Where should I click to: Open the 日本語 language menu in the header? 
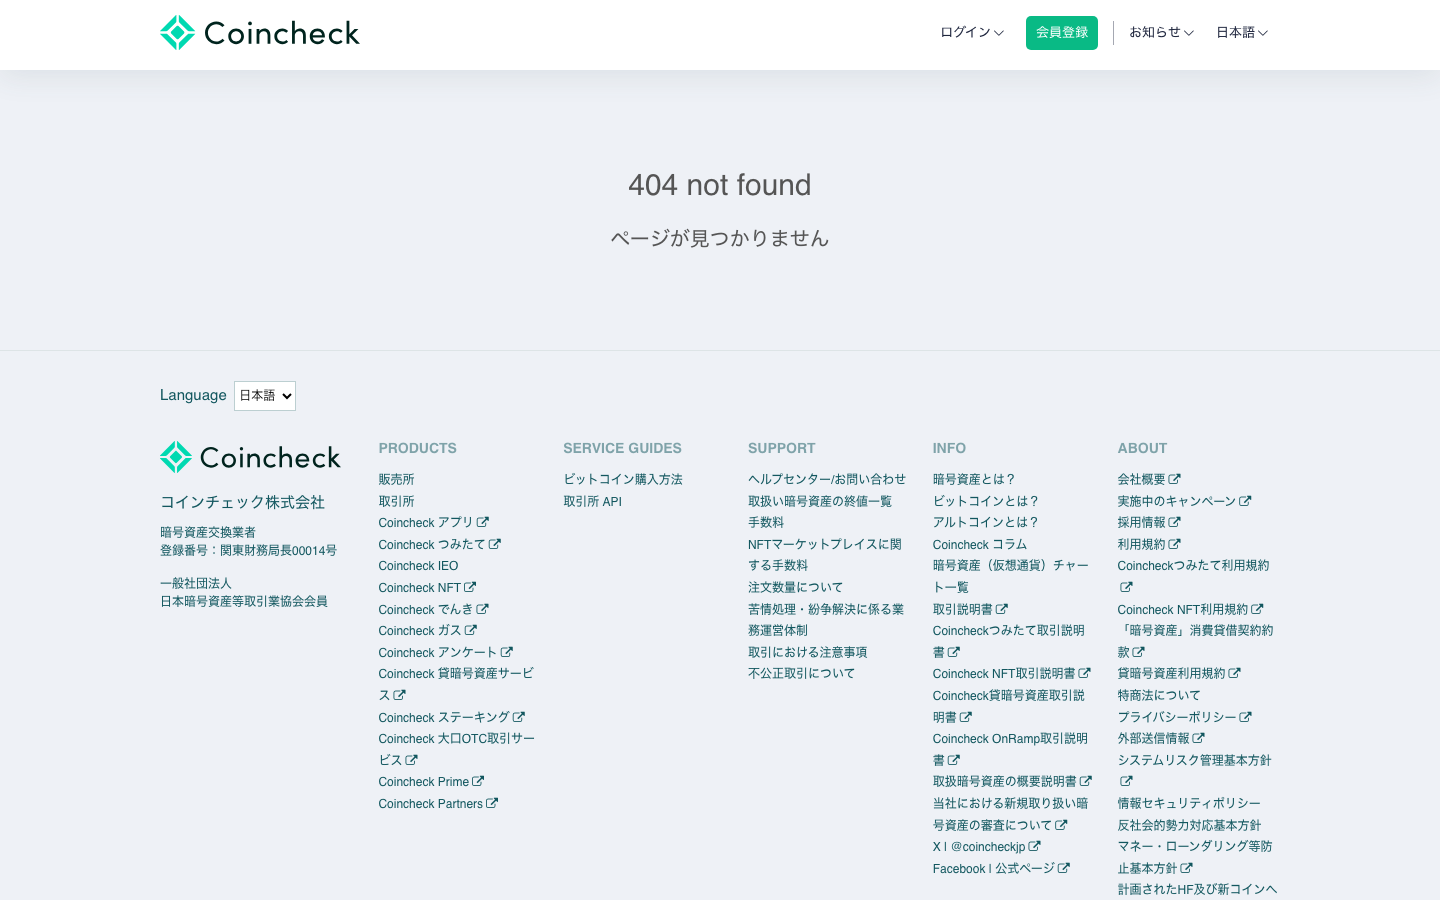point(1242,33)
